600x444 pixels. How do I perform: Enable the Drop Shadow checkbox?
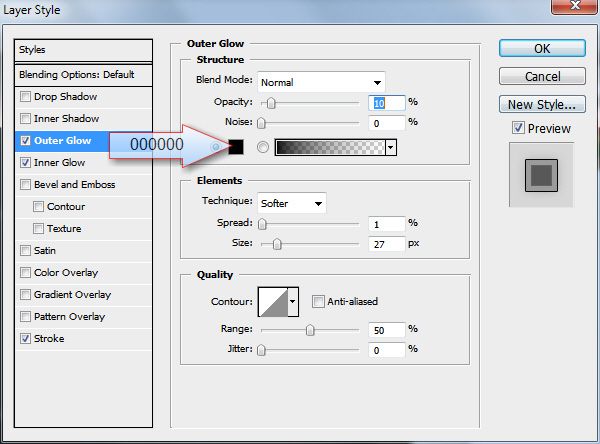[25, 96]
